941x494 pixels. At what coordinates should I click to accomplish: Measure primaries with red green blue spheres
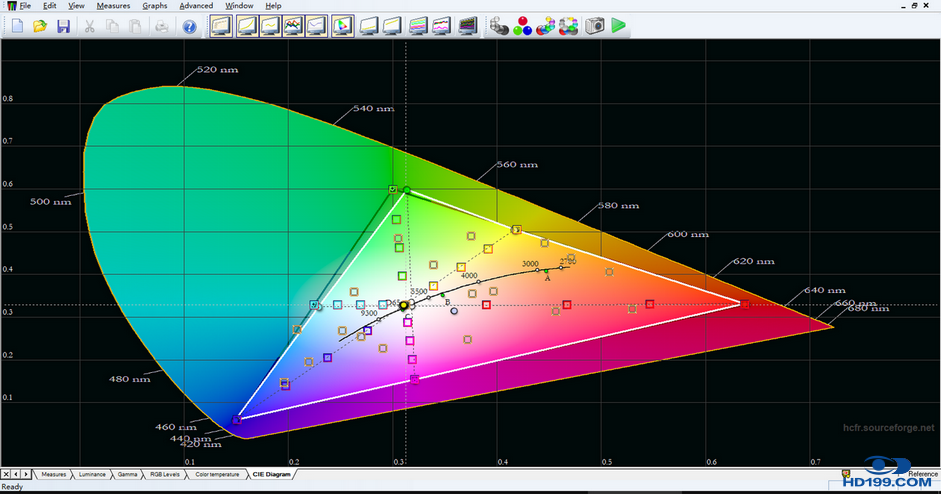pos(522,26)
